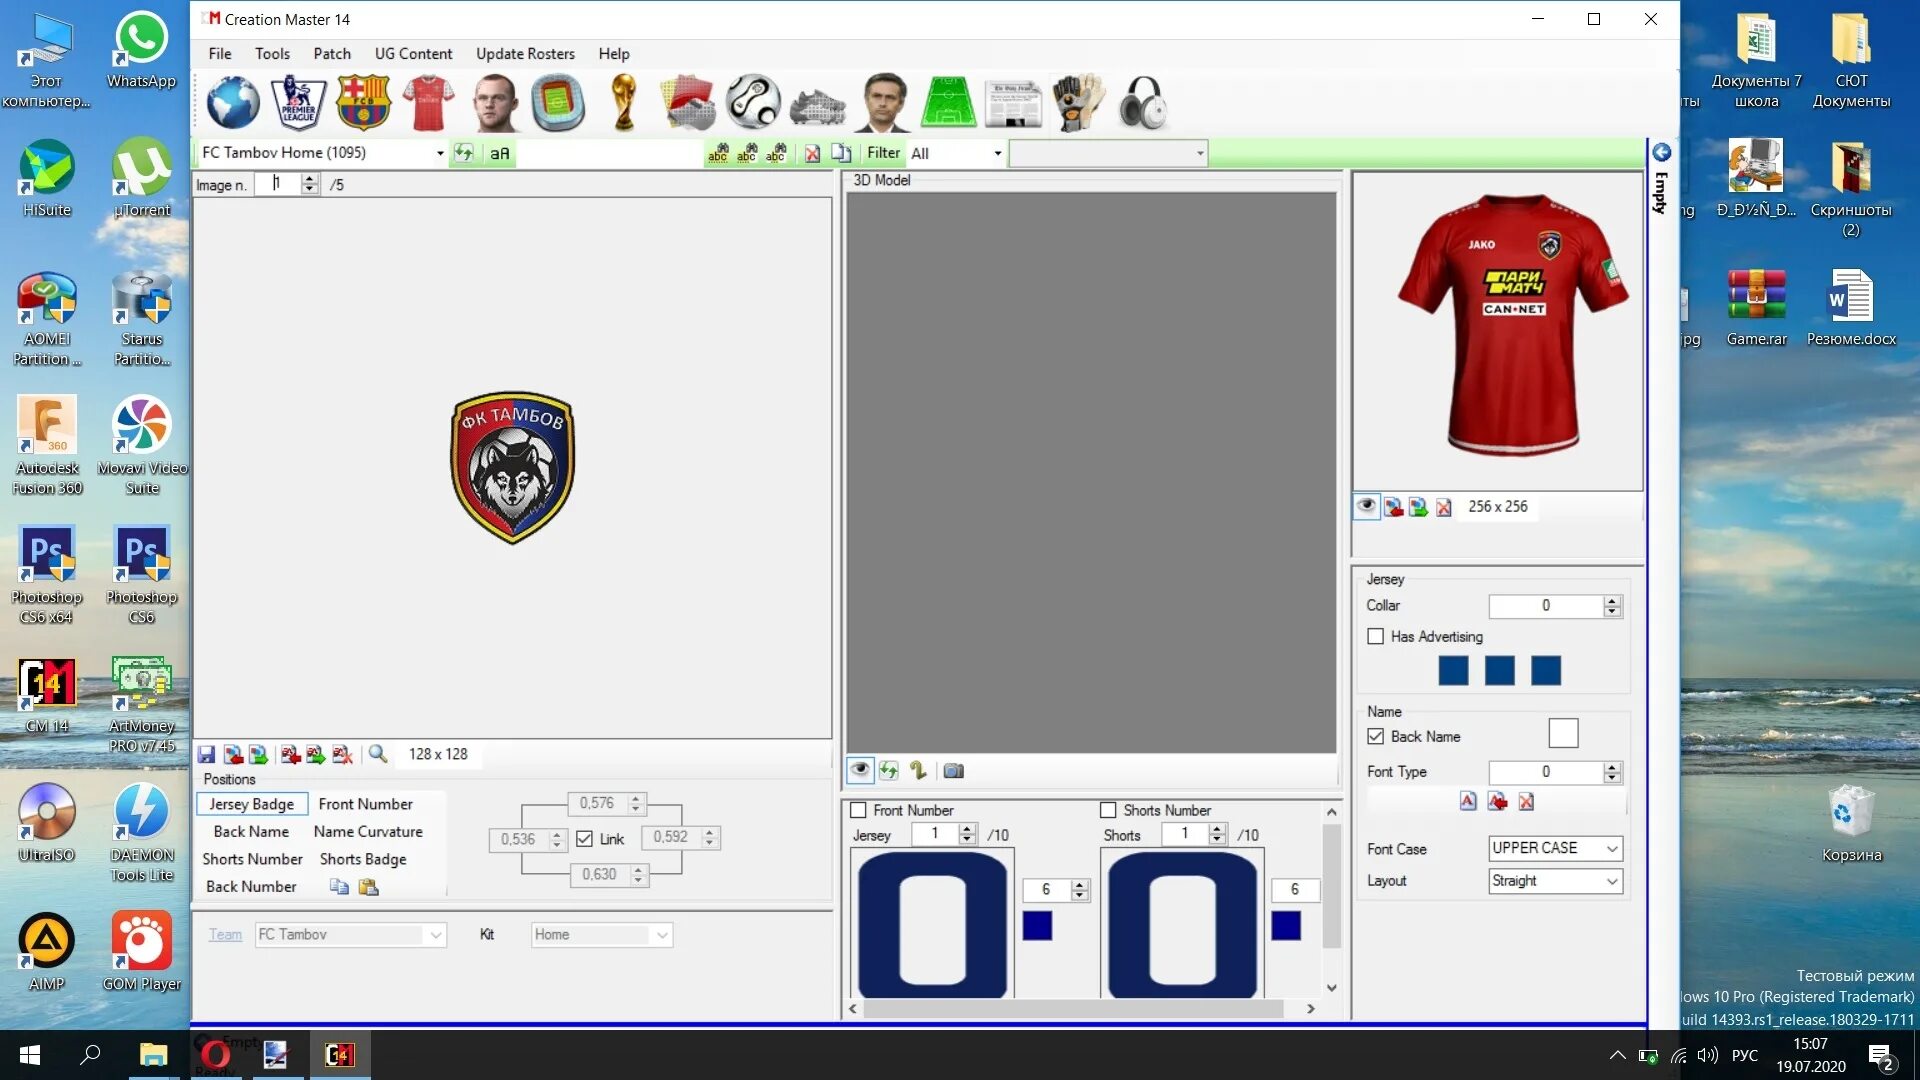Open the Team FC Tambov dropdown
Screen dimensions: 1920x1080
pos(350,935)
